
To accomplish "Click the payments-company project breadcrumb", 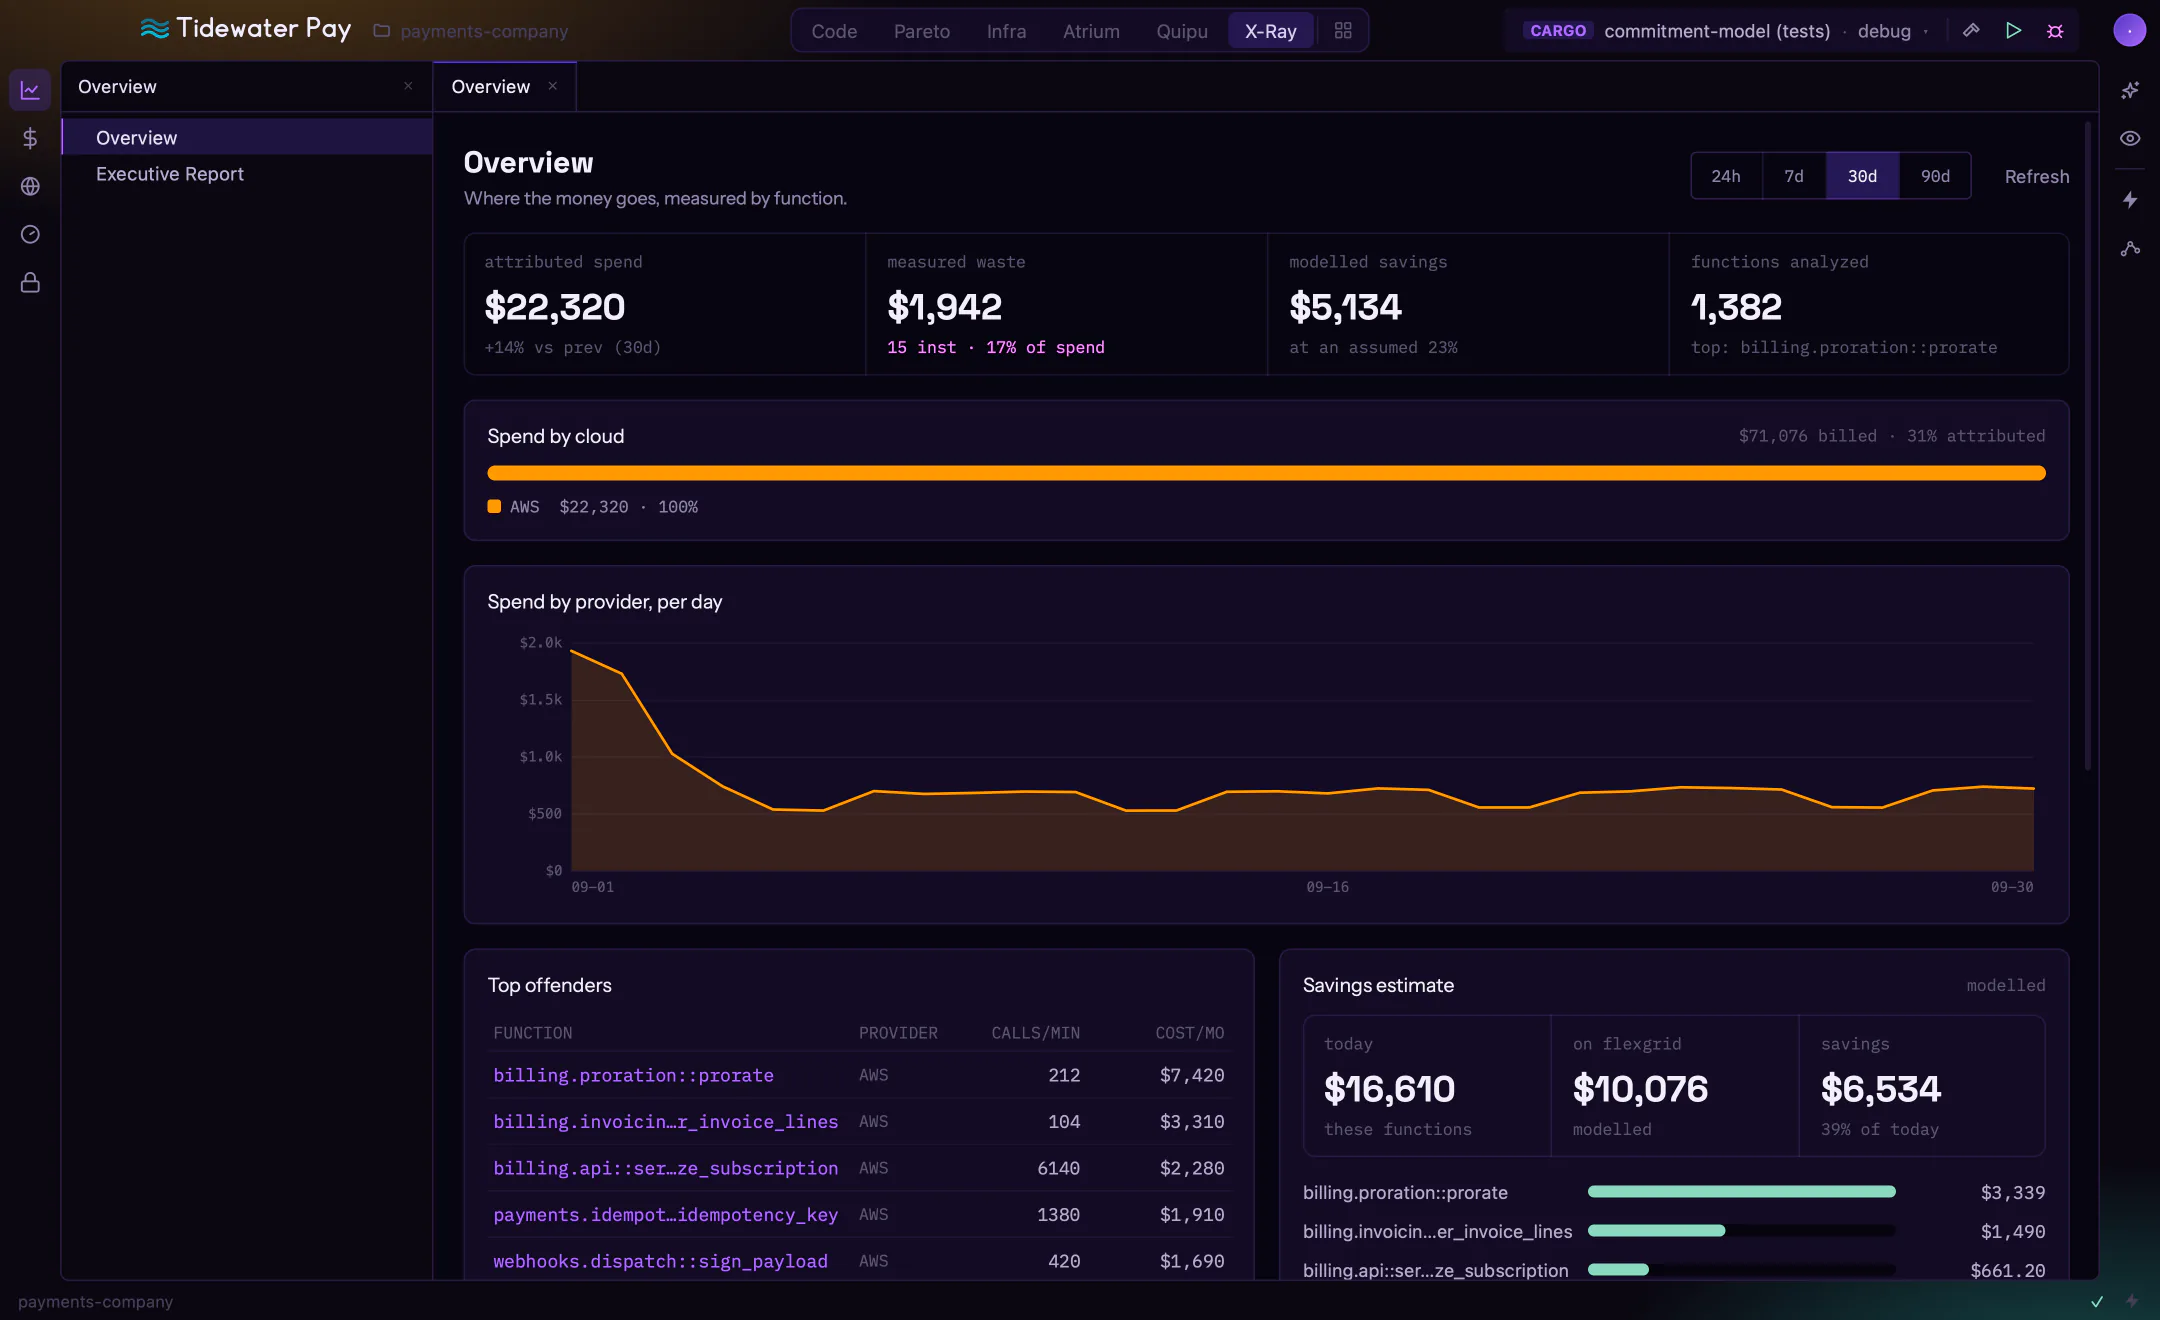I will pos(484,31).
